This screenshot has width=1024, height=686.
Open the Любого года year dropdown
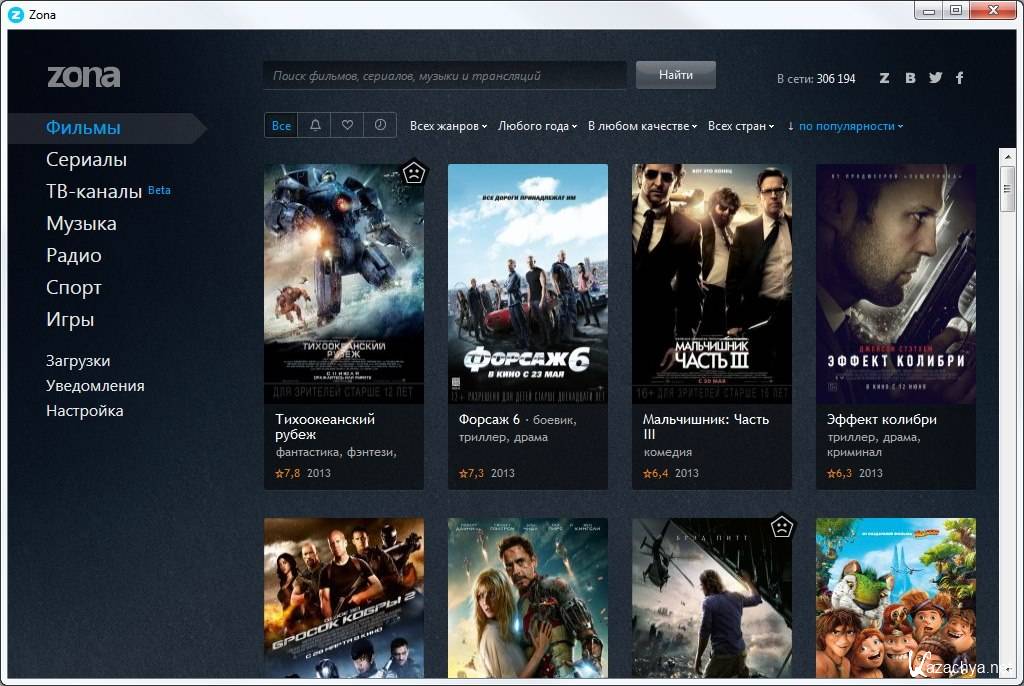(537, 126)
